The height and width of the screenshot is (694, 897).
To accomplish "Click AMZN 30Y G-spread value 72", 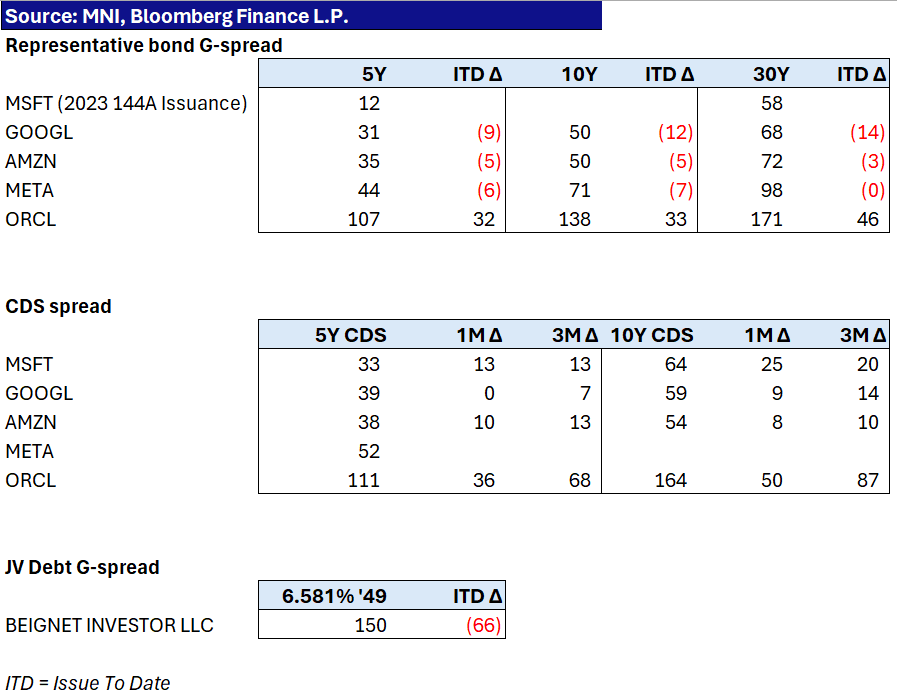I will tap(772, 161).
